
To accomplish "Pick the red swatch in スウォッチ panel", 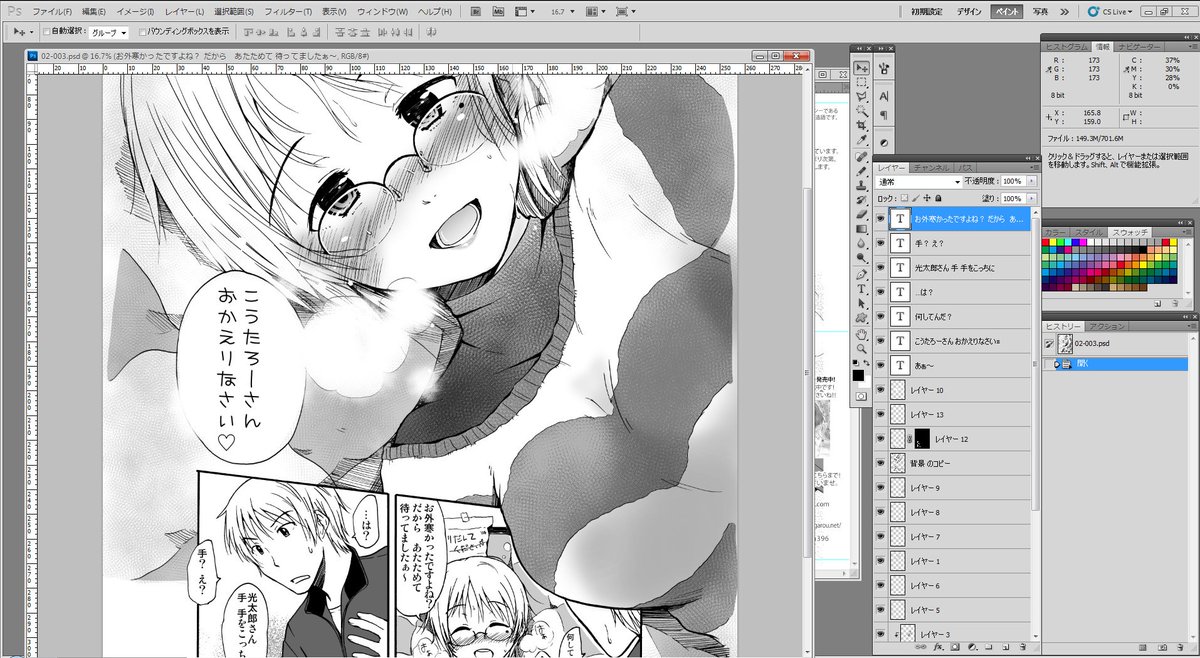I will [1047, 242].
